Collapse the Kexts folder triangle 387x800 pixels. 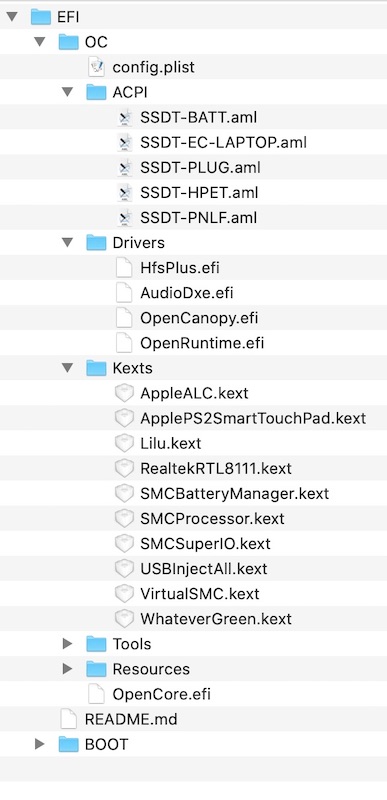pyautogui.click(x=67, y=368)
